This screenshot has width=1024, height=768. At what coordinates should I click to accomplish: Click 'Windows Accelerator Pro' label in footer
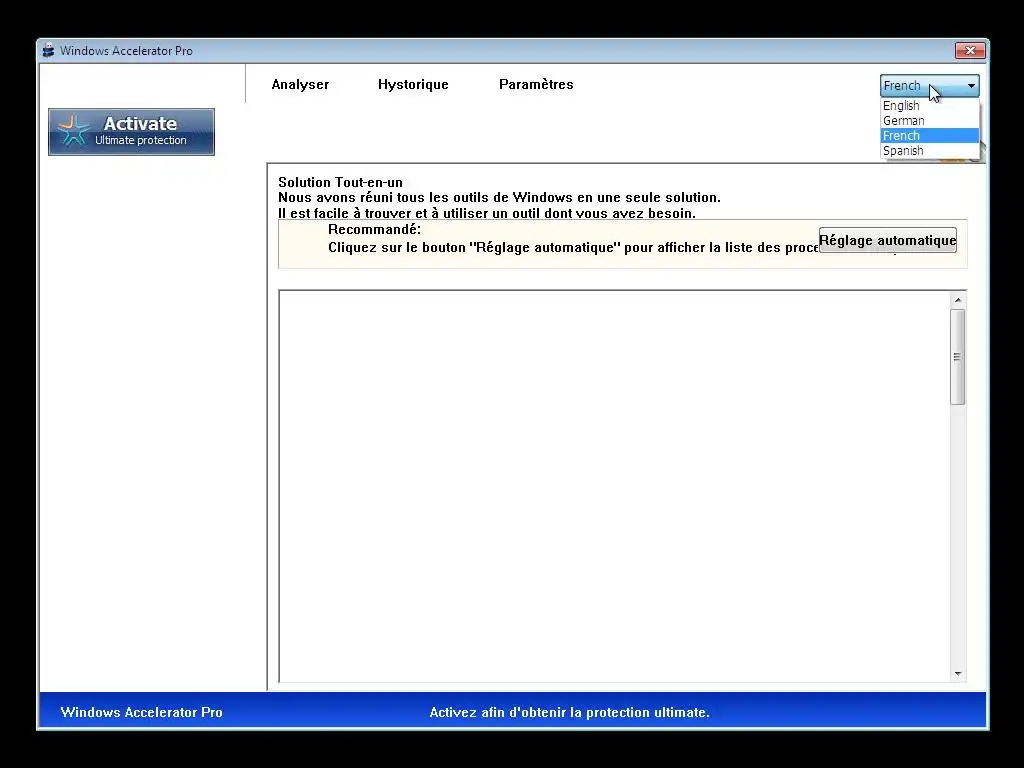click(x=142, y=712)
